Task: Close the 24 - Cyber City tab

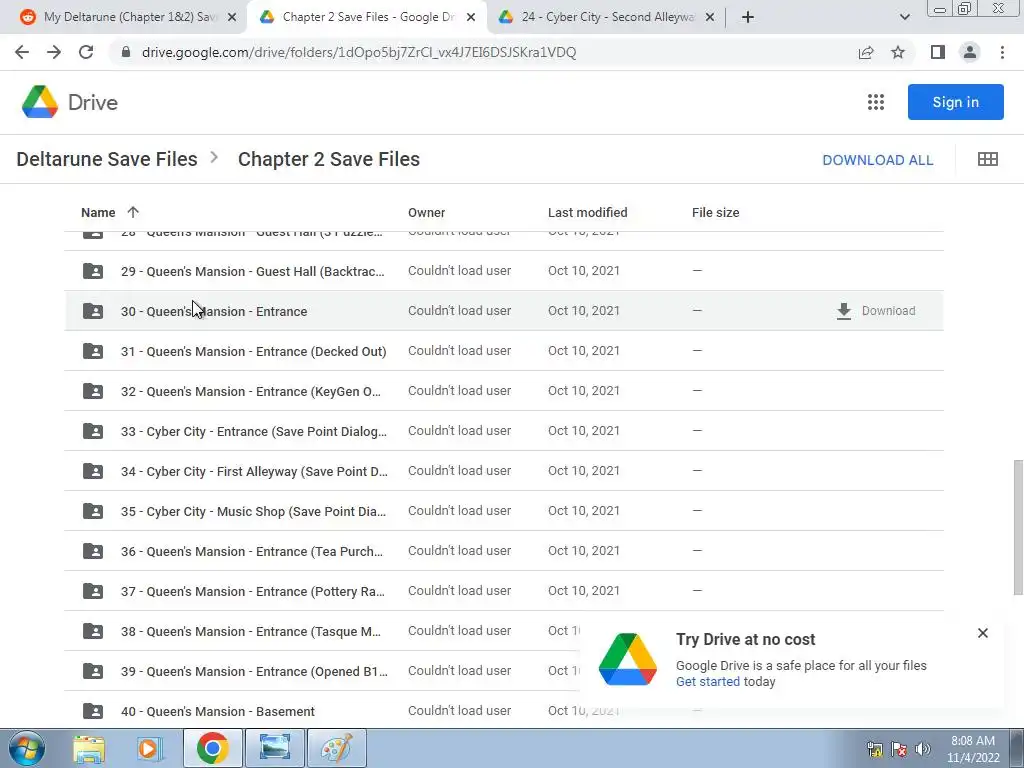Action: pyautogui.click(x=710, y=18)
